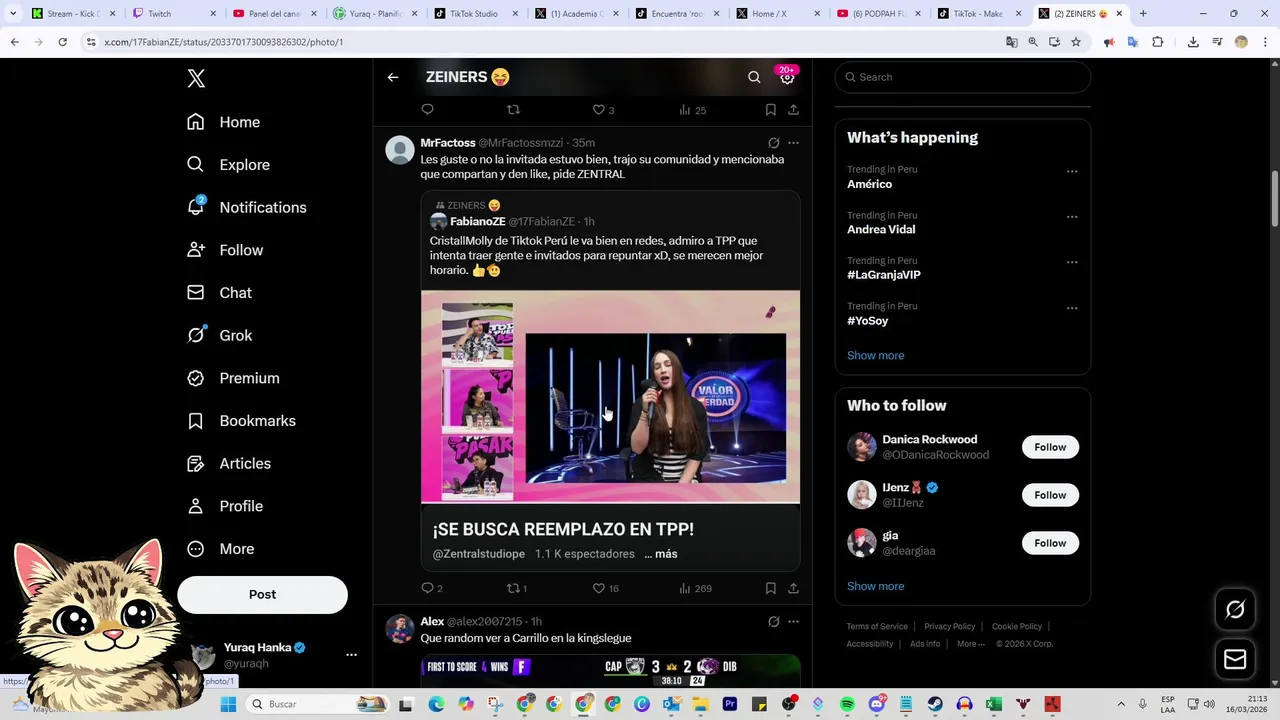
Task: Open MrFactoss profile avatar
Action: (400, 150)
